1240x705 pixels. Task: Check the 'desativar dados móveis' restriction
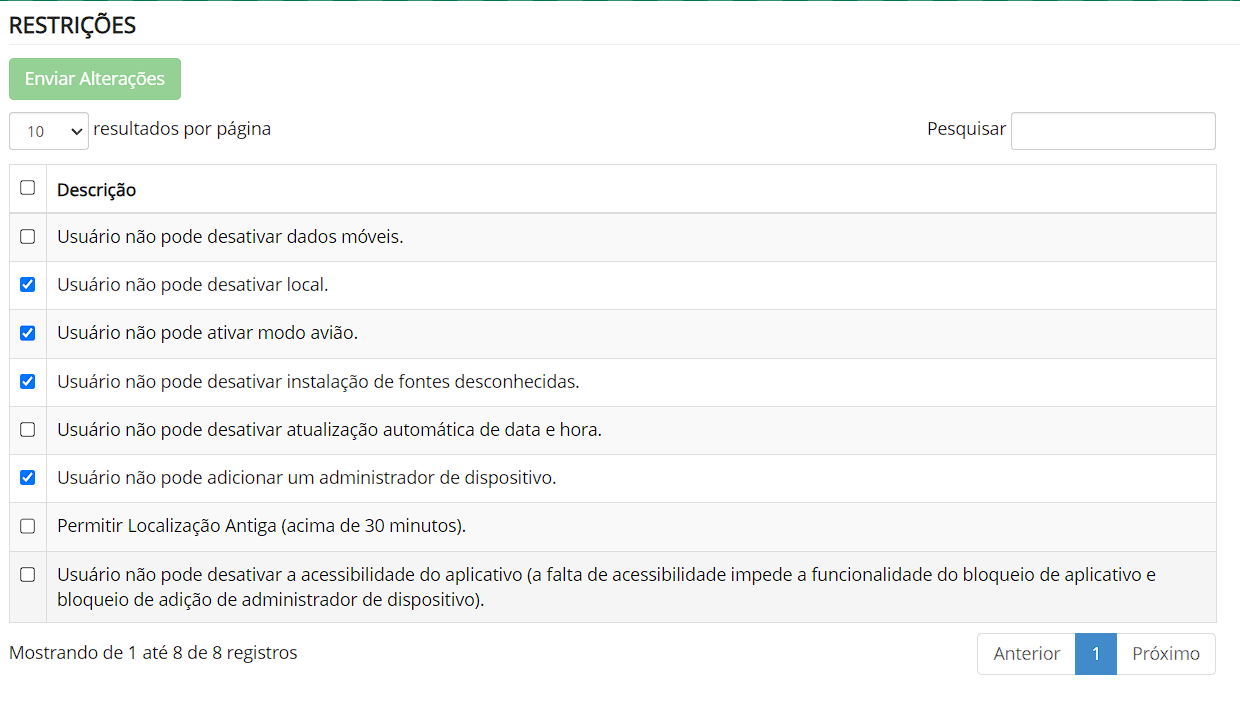coord(28,237)
